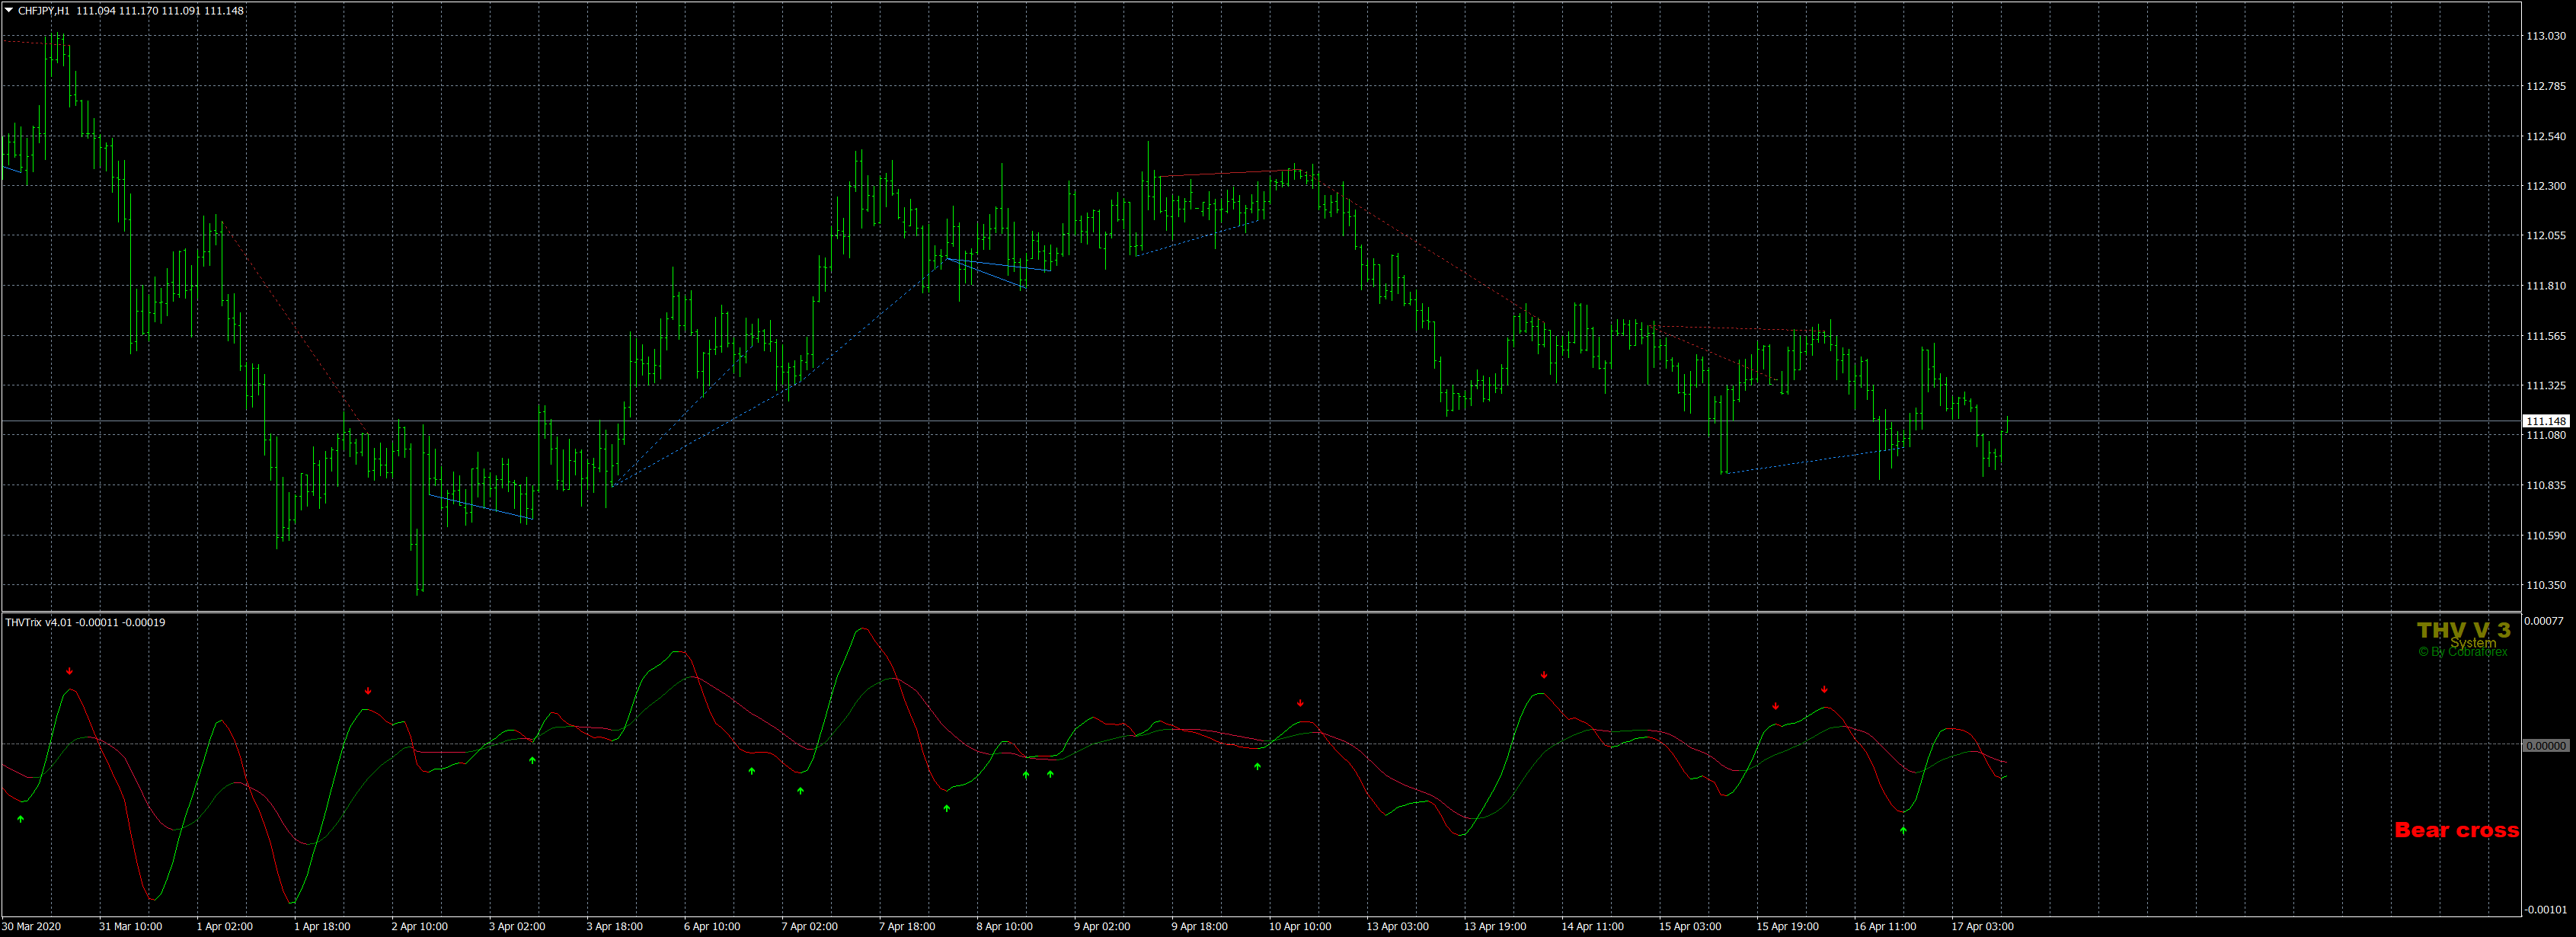
Task: Click the 113.030 price scale label
Action: pyautogui.click(x=2545, y=36)
